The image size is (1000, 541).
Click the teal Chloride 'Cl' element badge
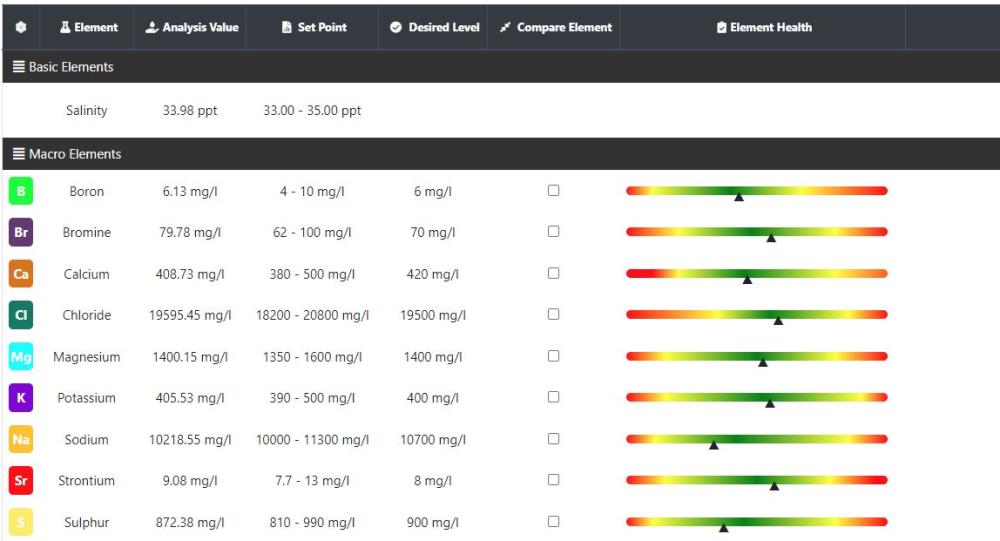(x=21, y=315)
